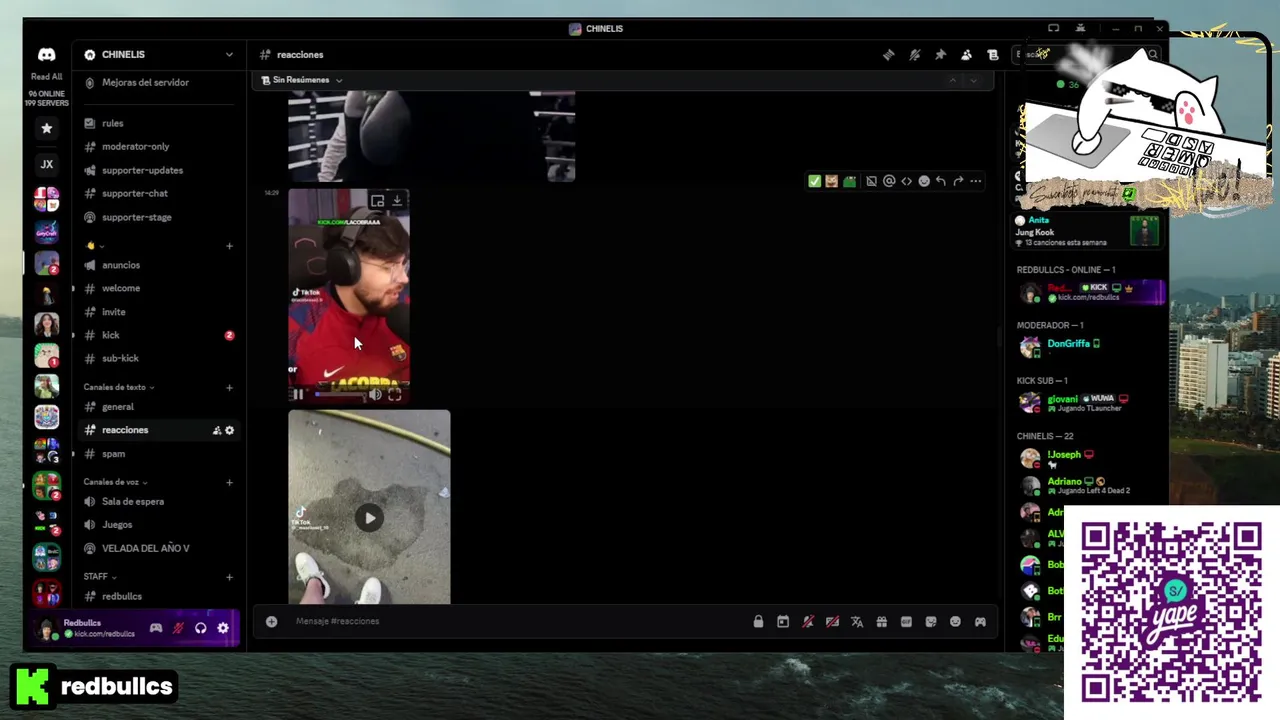The height and width of the screenshot is (720, 1280).
Task: Toggle channel notification mute bell
Action: click(914, 55)
